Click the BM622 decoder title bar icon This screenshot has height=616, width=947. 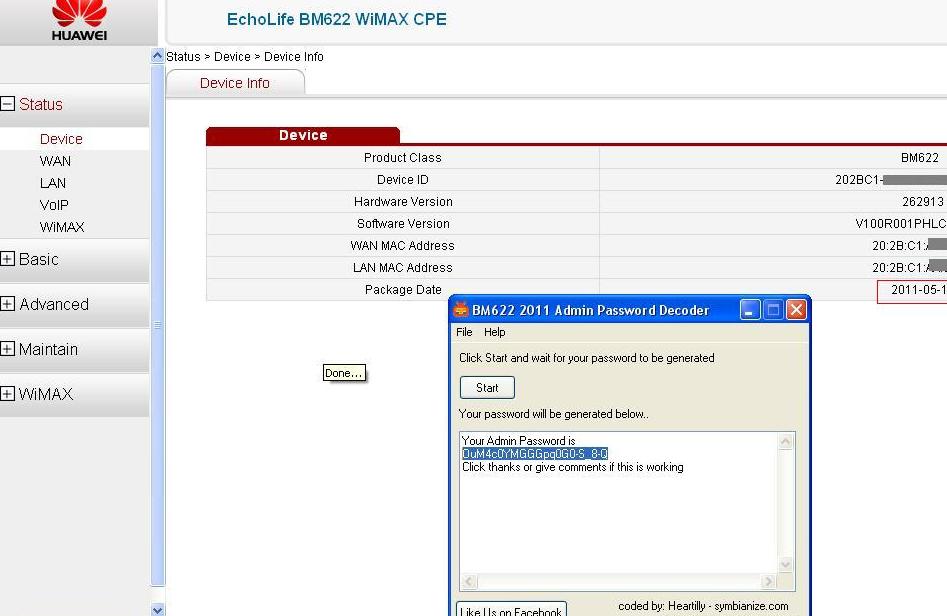461,309
